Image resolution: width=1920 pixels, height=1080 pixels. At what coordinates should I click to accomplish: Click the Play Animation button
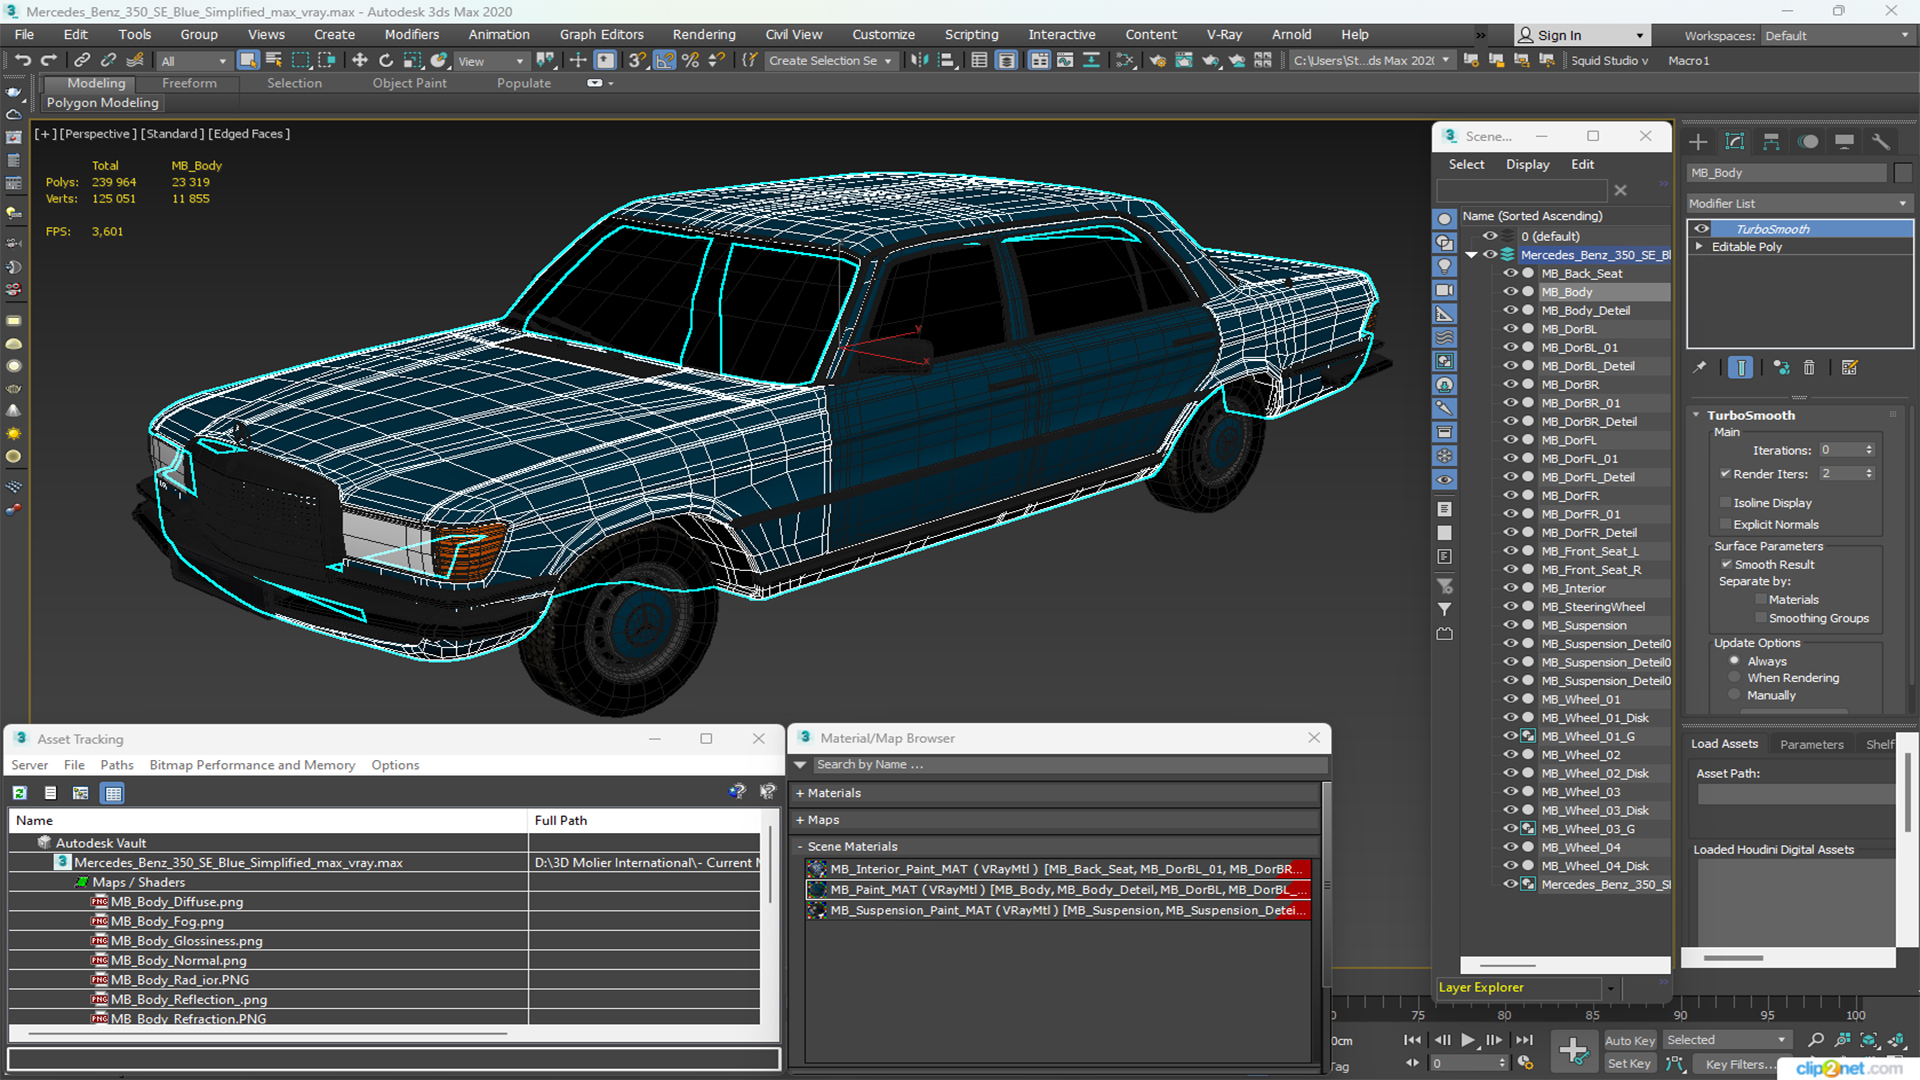click(x=1467, y=1040)
